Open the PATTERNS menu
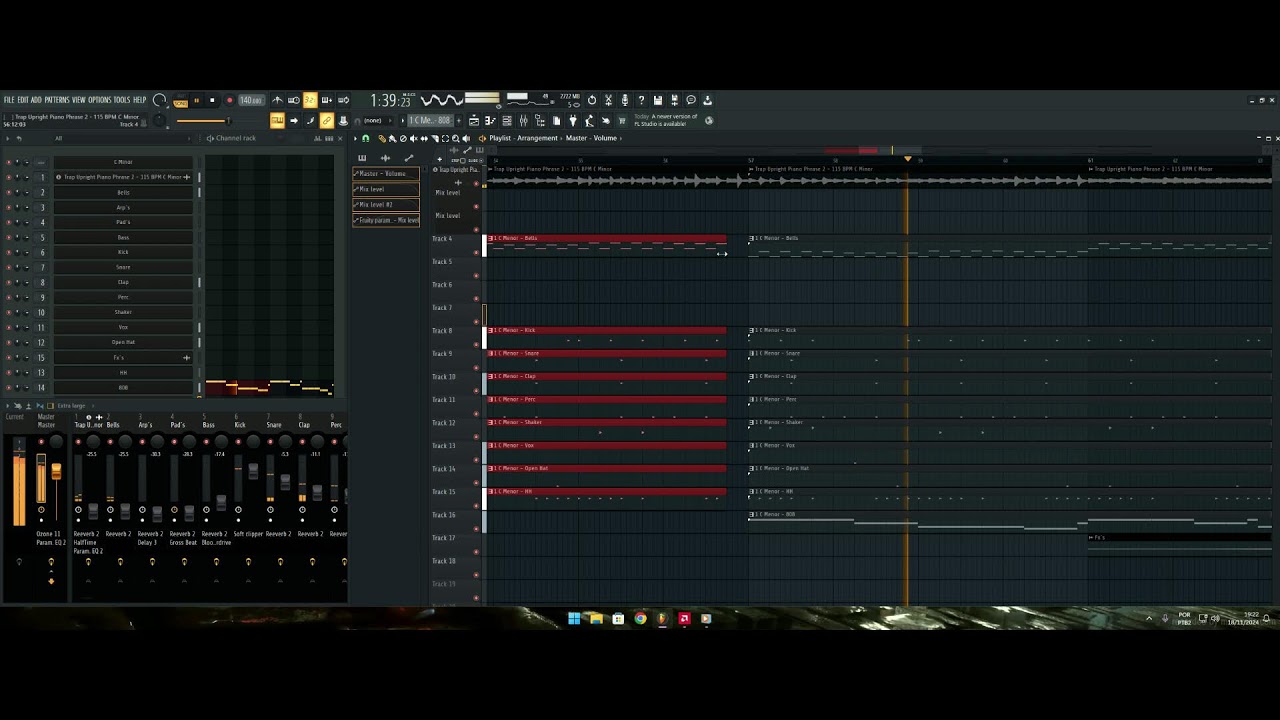Screen dimensions: 1280x720 tap(57, 100)
